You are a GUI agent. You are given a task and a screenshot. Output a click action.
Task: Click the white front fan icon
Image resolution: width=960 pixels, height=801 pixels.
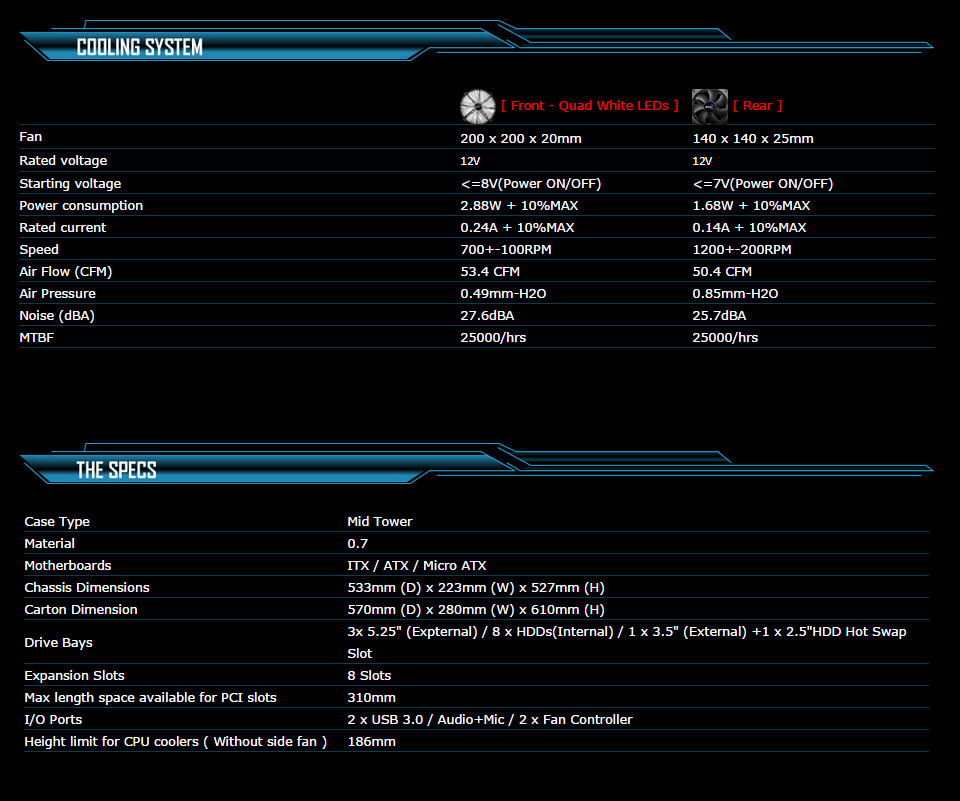[x=478, y=105]
